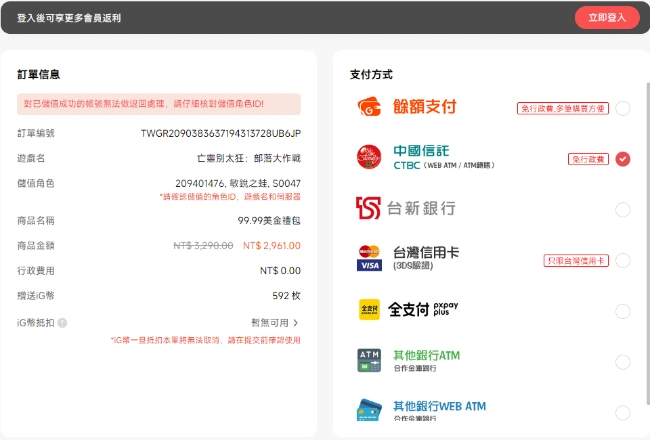Viewport: 650px width, 440px height.
Task: Click the 592 枚 bonus iG coins value
Action: (x=286, y=296)
